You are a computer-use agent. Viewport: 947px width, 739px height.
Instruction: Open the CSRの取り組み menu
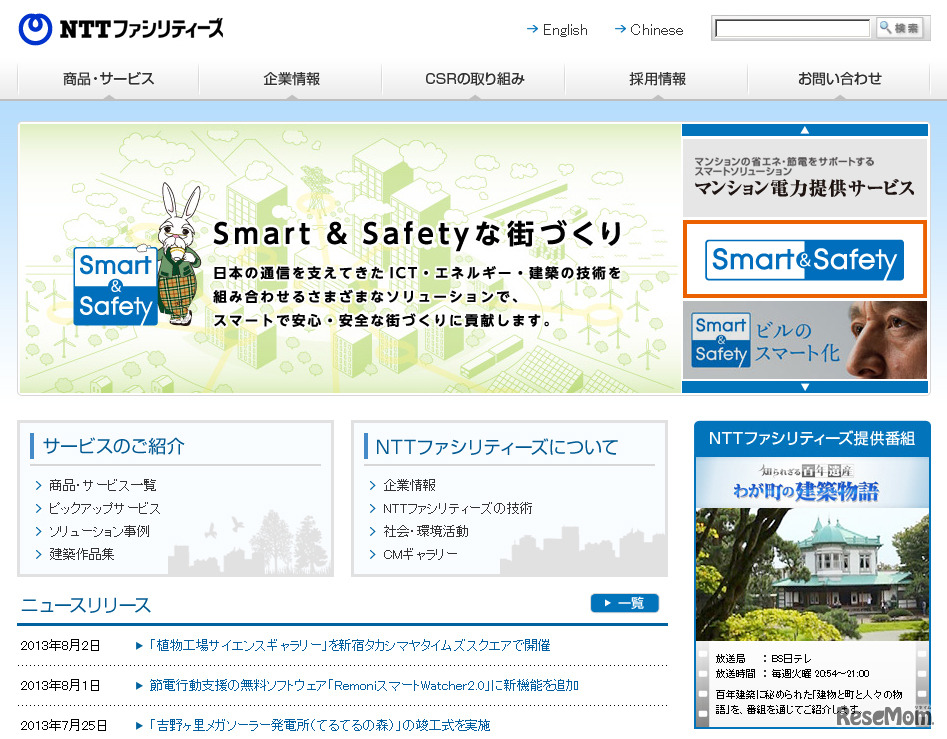[x=475, y=77]
